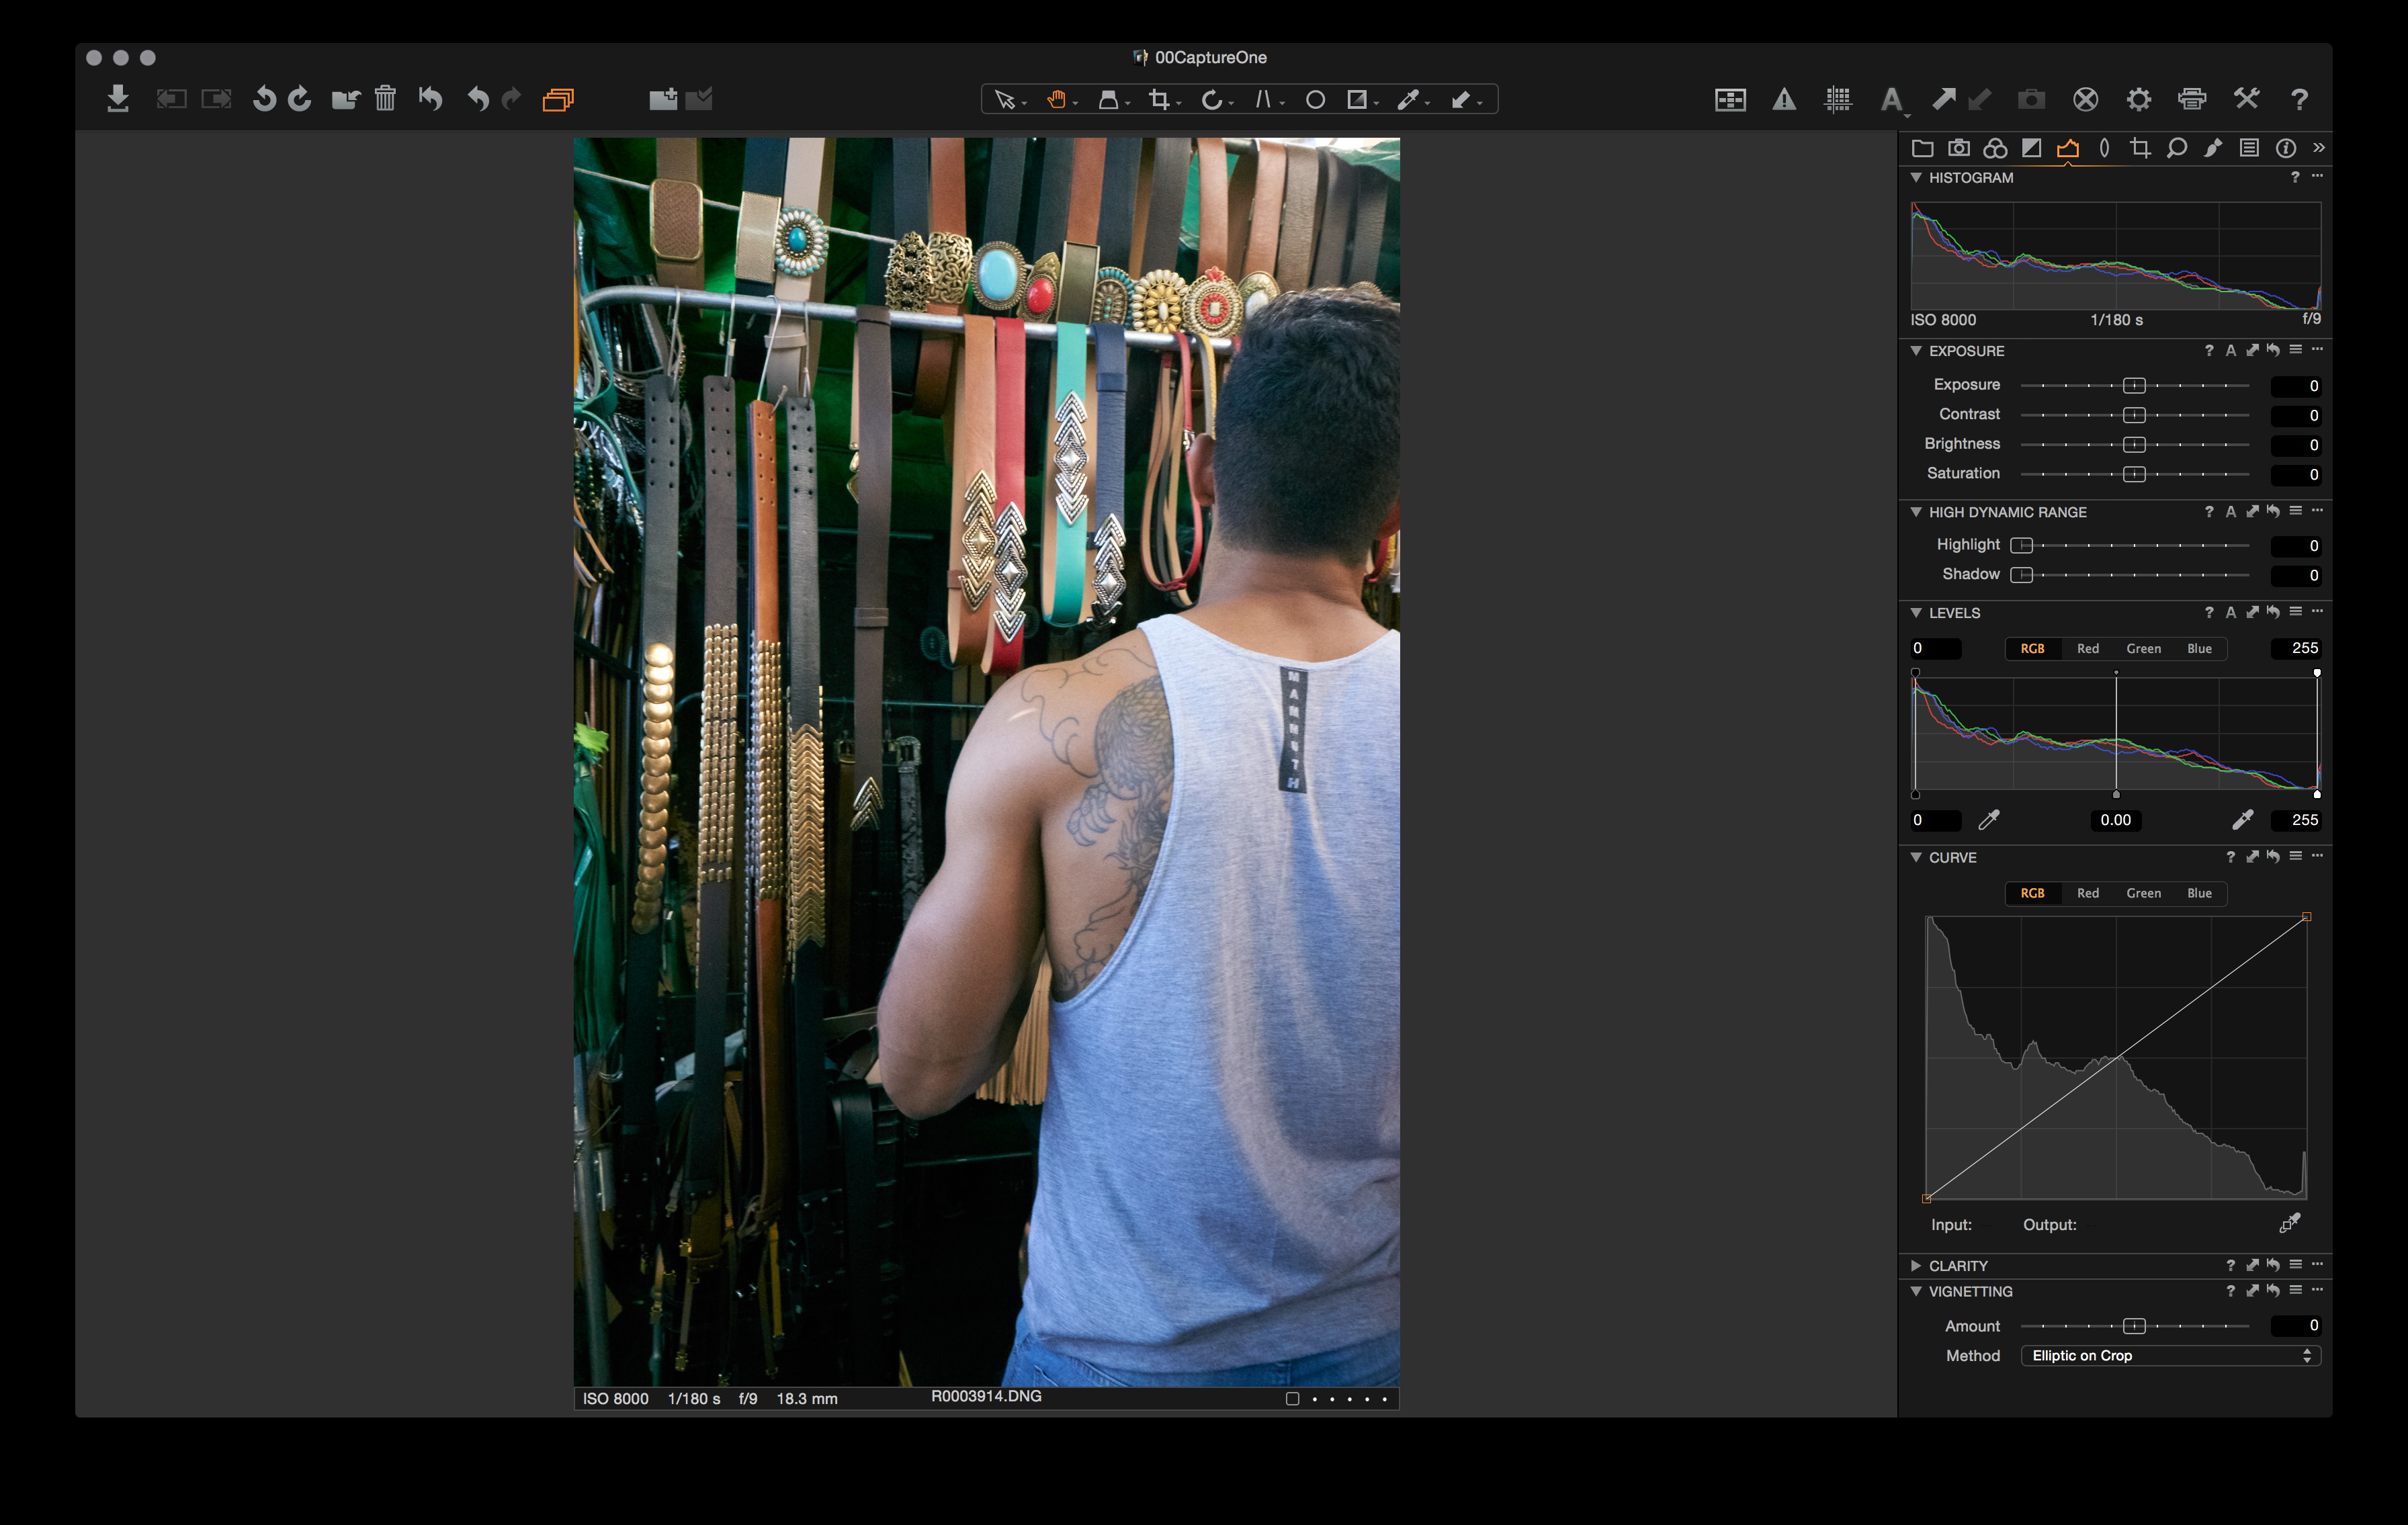Open the Vignetting Method dropdown
The image size is (2408, 1525).
[x=2170, y=1356]
